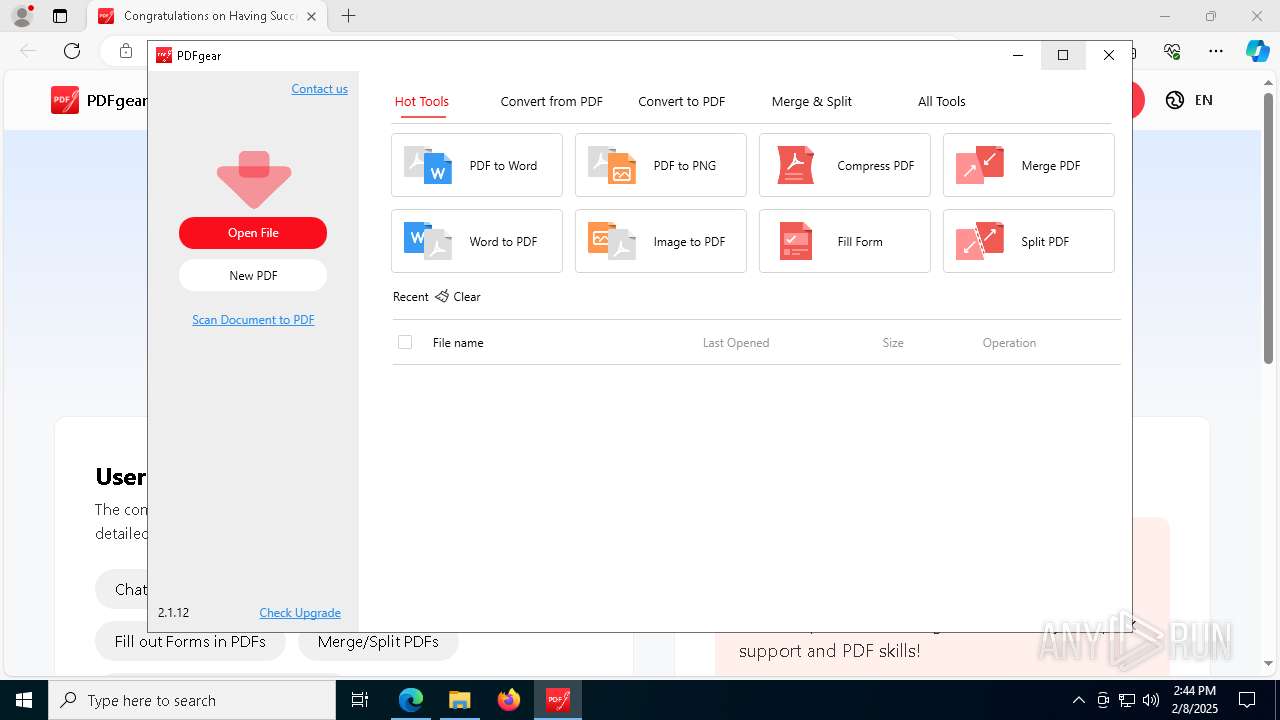Launch the Merge PDF tool
The image size is (1280, 720).
click(1029, 165)
